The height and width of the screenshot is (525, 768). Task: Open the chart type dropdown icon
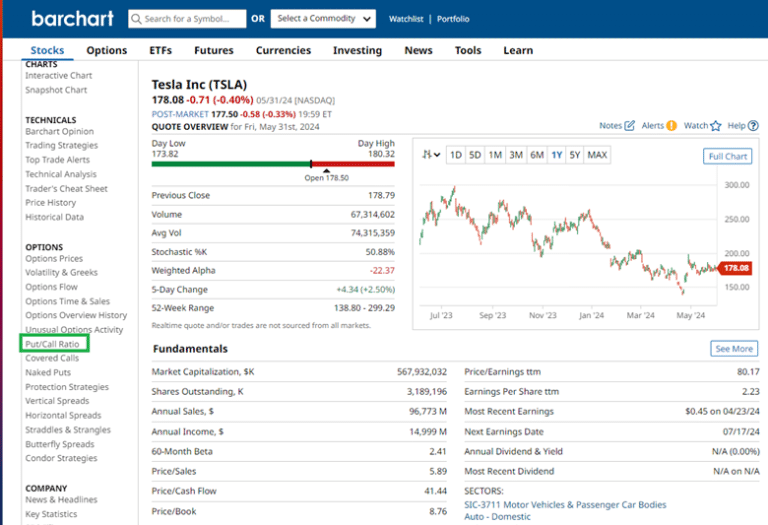(431, 155)
